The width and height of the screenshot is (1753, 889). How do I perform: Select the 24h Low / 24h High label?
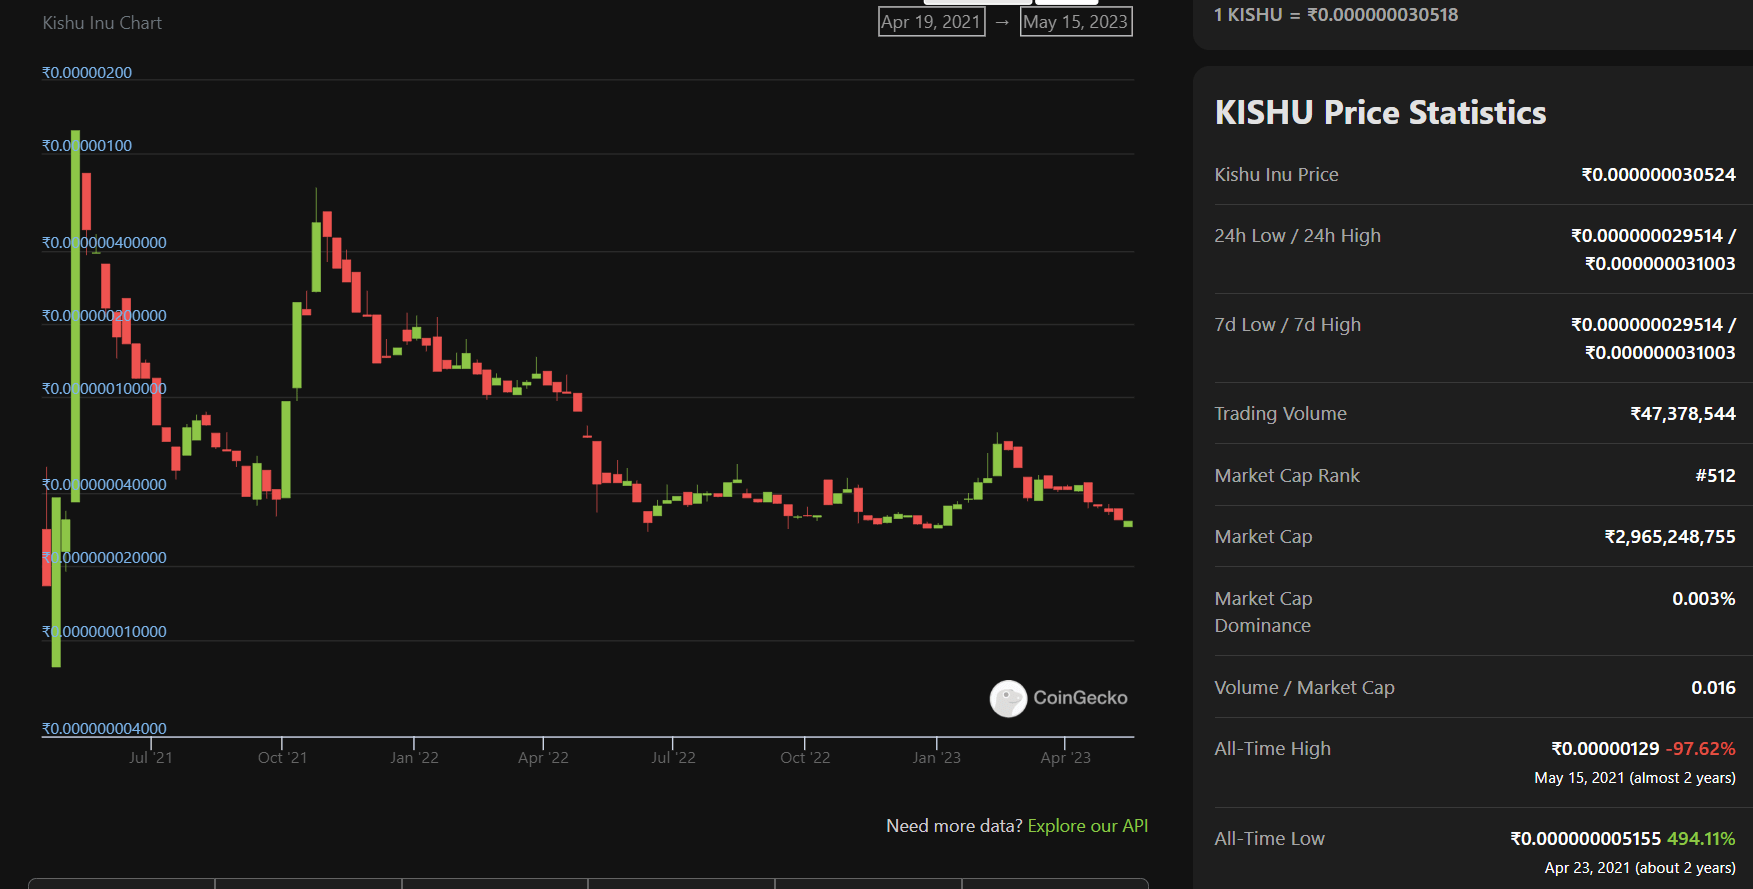[x=1297, y=236]
